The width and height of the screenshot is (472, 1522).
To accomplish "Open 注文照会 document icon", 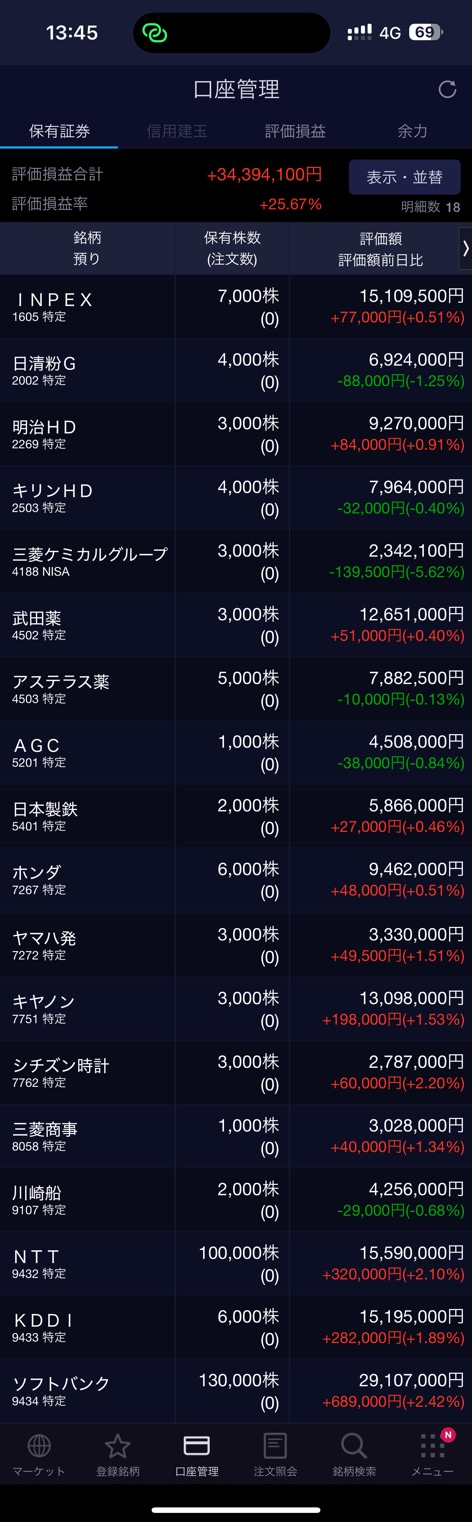I will (x=275, y=1445).
